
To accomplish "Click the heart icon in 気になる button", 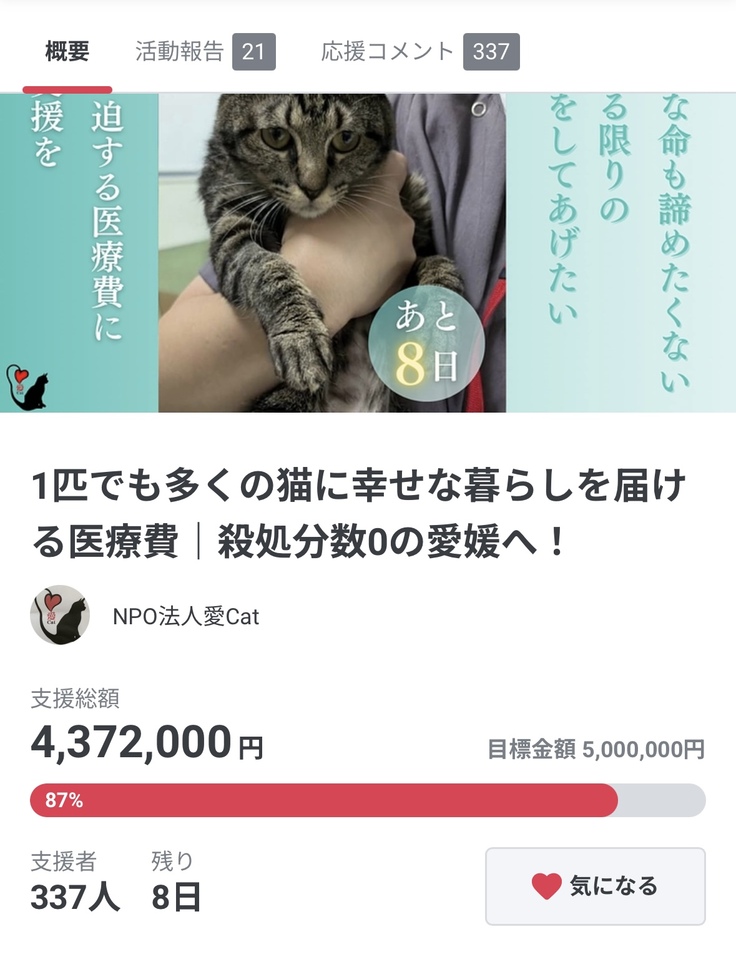I will pyautogui.click(x=546, y=886).
